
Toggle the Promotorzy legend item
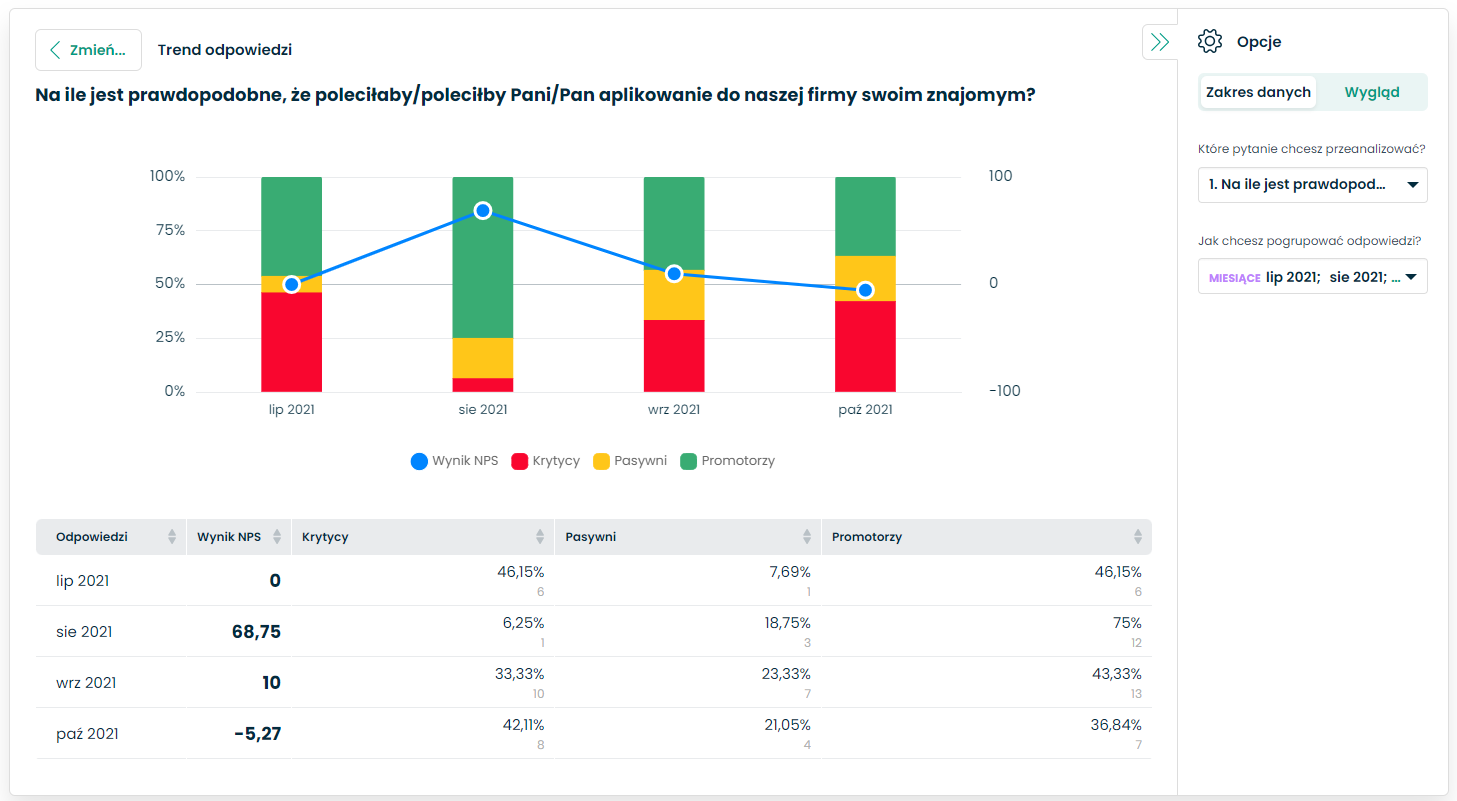(728, 461)
